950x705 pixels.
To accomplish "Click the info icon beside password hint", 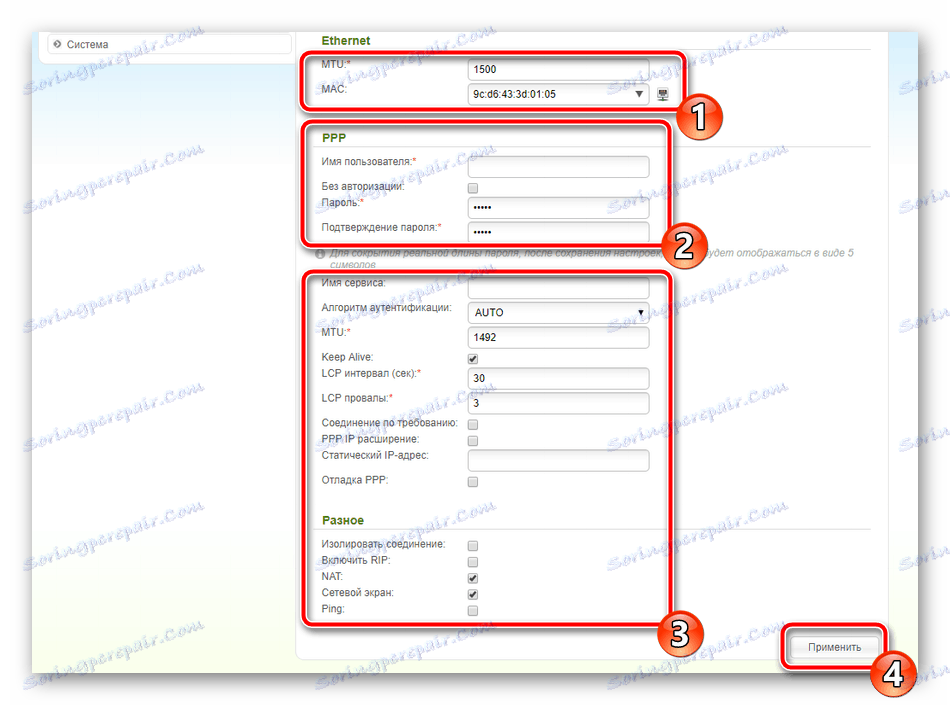I will pyautogui.click(x=320, y=254).
